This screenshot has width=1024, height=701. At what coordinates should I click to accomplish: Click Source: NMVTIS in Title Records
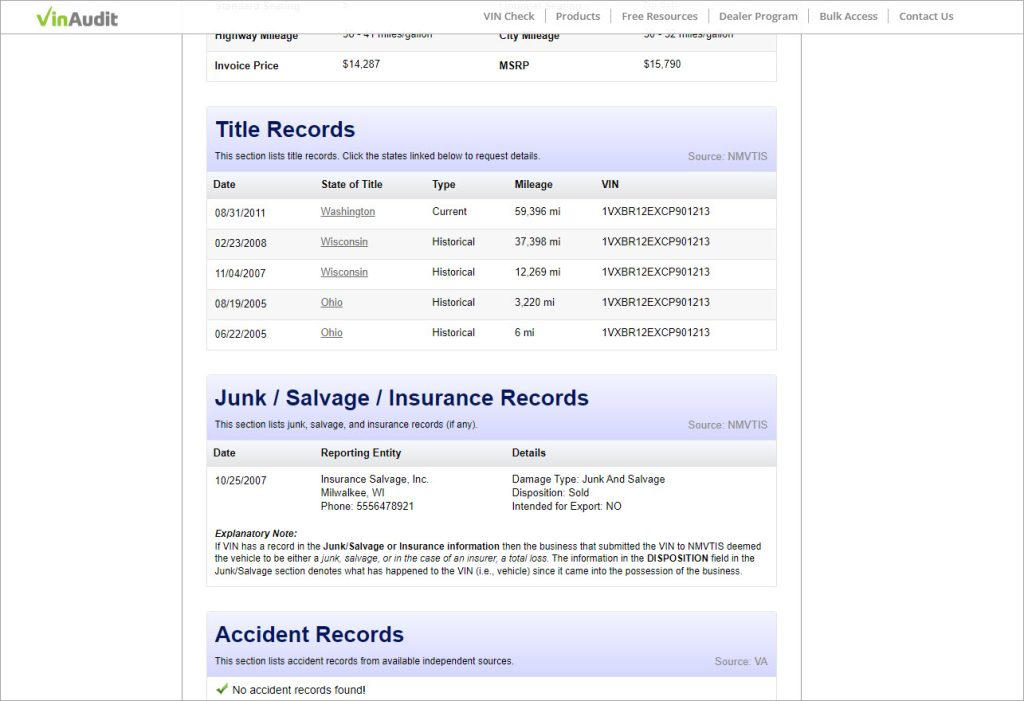(x=728, y=157)
